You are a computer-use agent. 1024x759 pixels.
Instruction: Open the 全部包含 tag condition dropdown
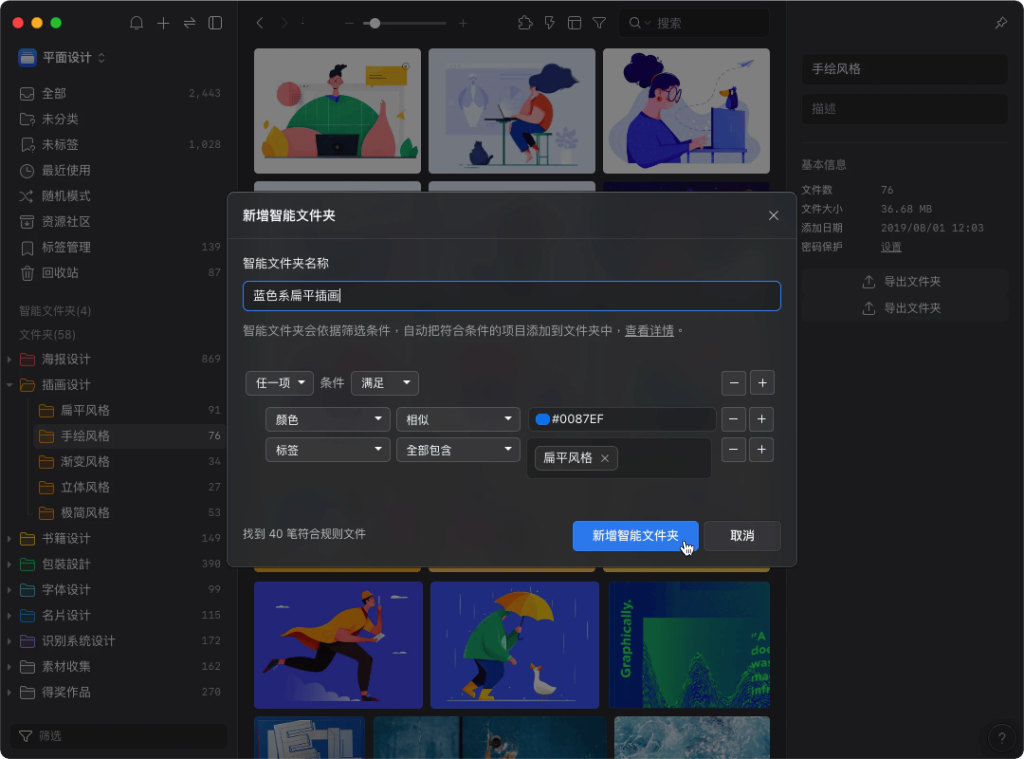pos(458,450)
